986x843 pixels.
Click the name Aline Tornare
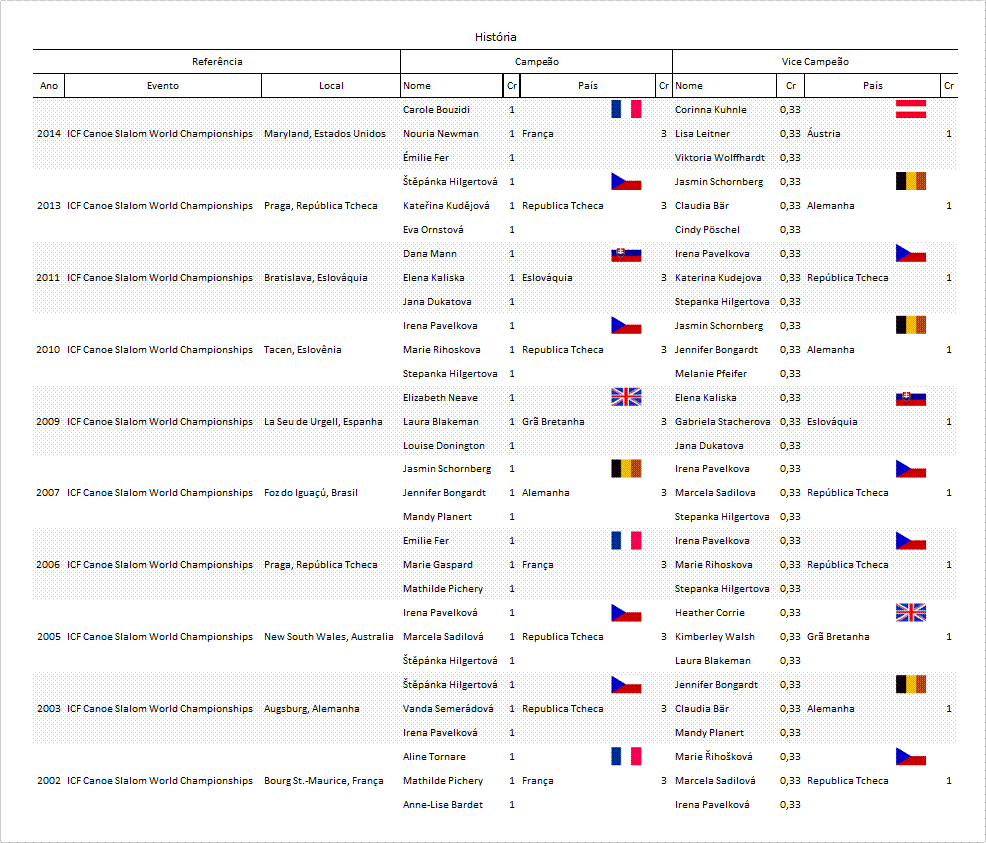pyautogui.click(x=434, y=756)
